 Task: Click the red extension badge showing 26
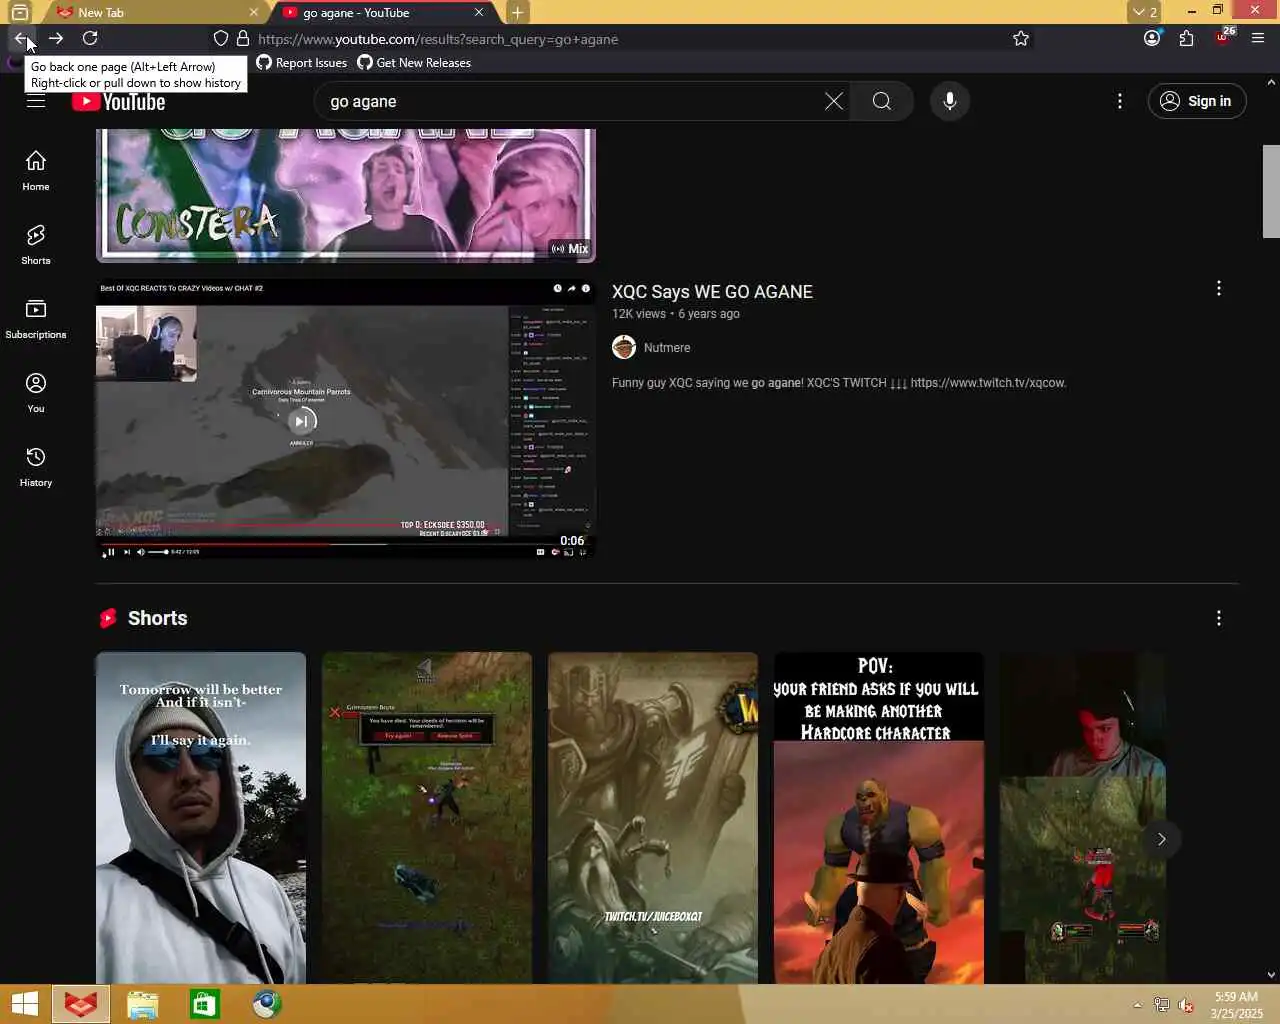tap(1224, 37)
